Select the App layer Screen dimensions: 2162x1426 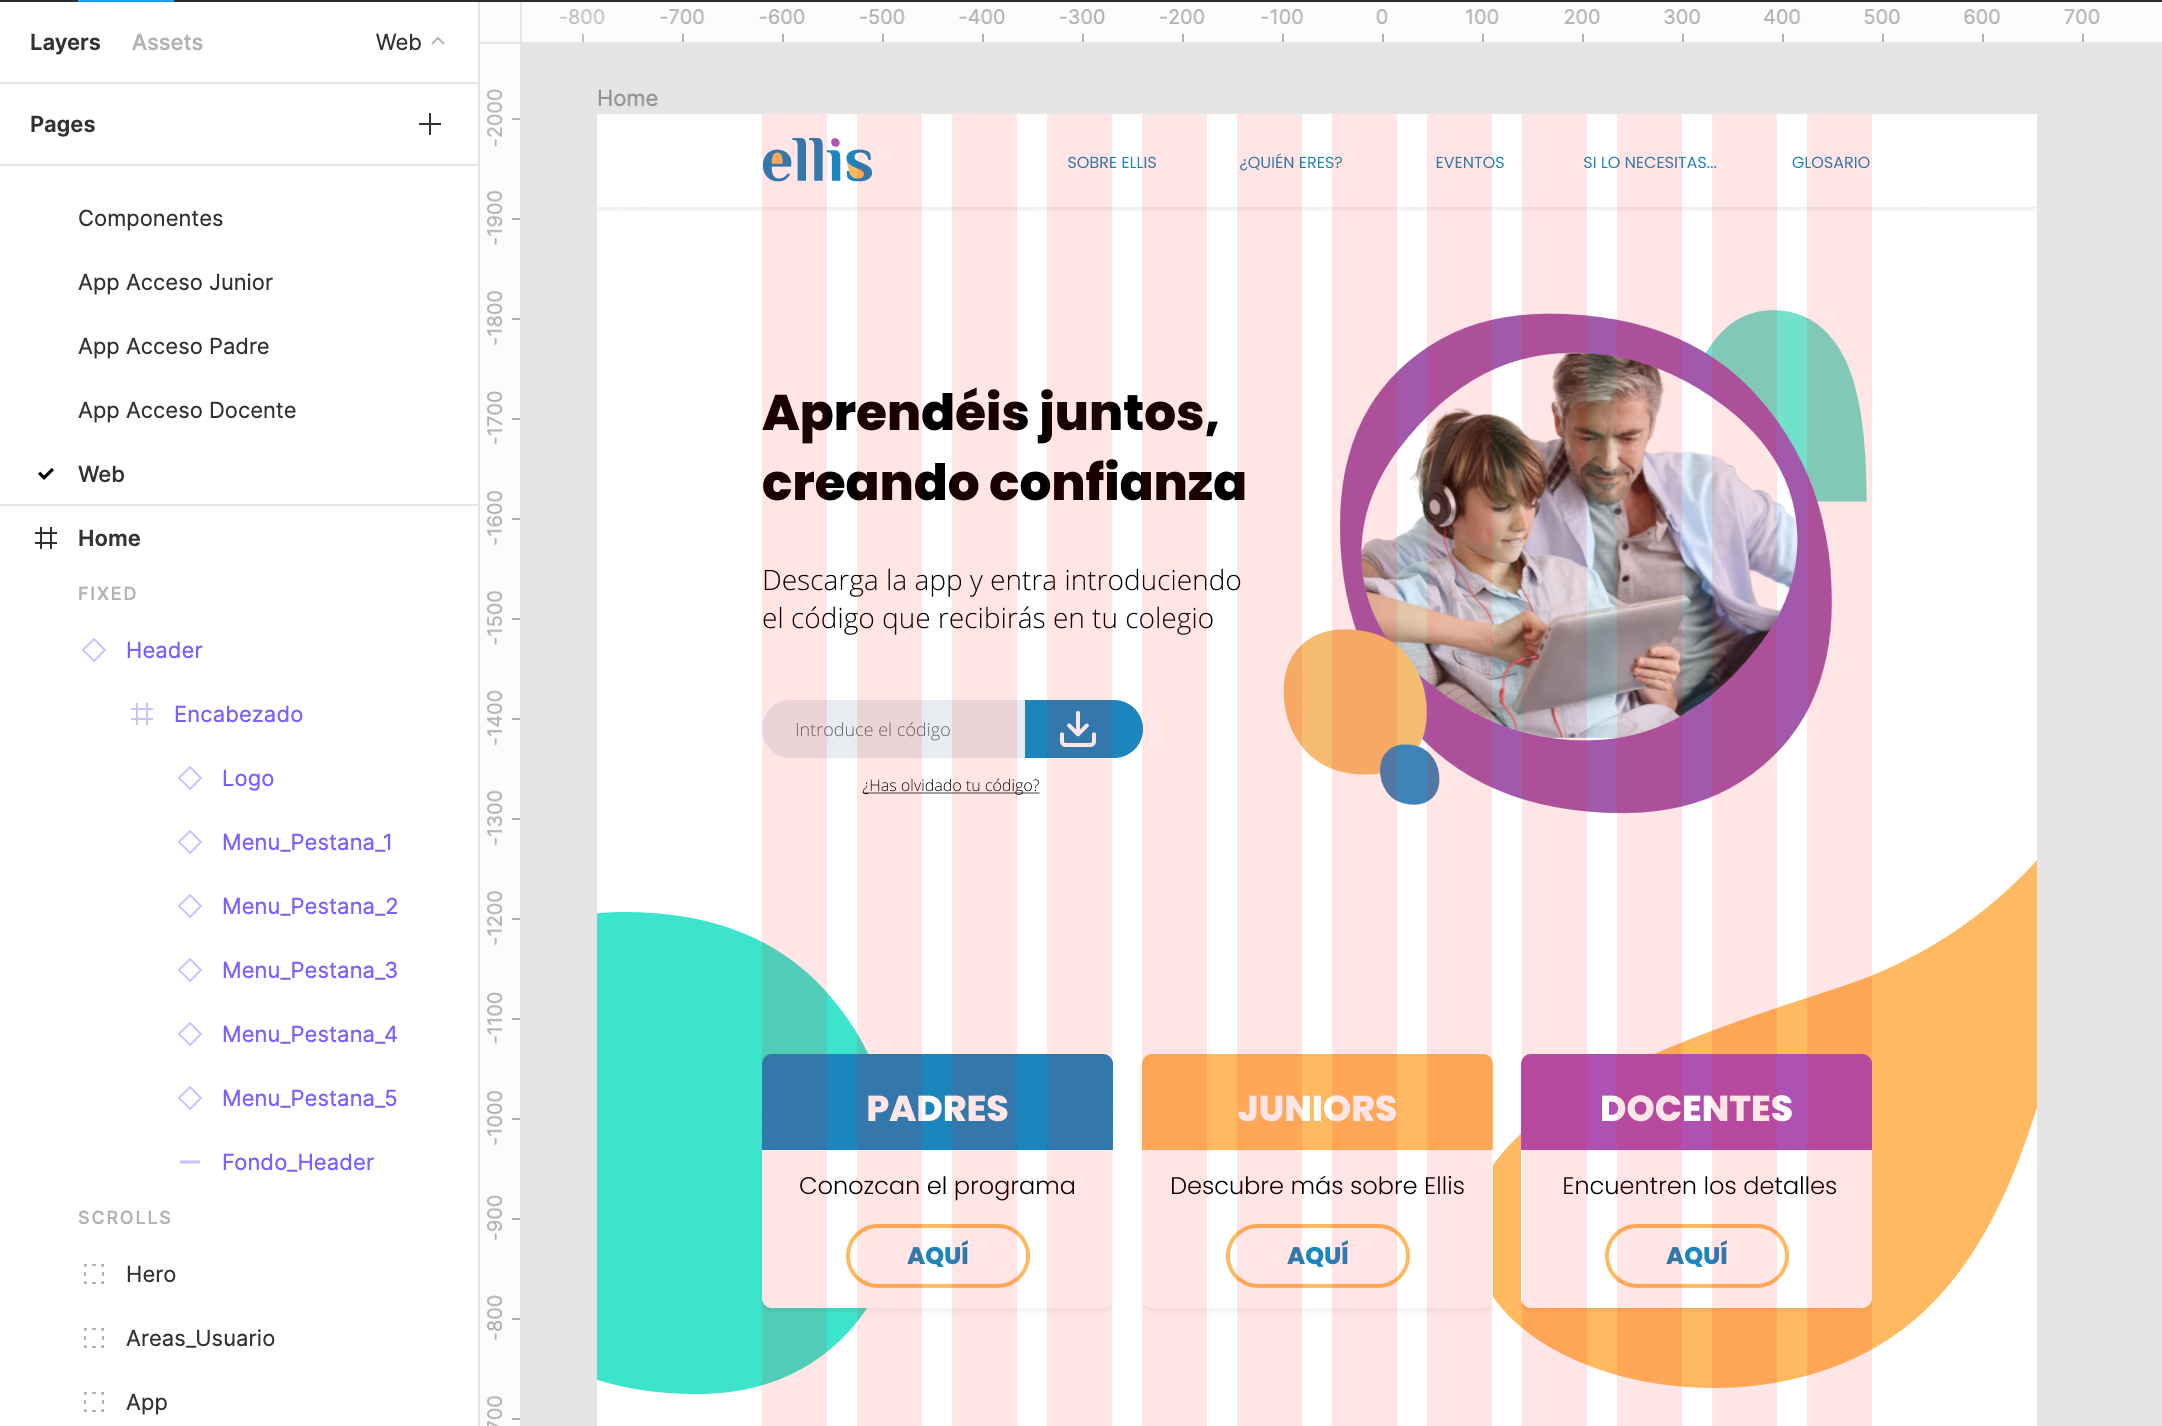146,1402
